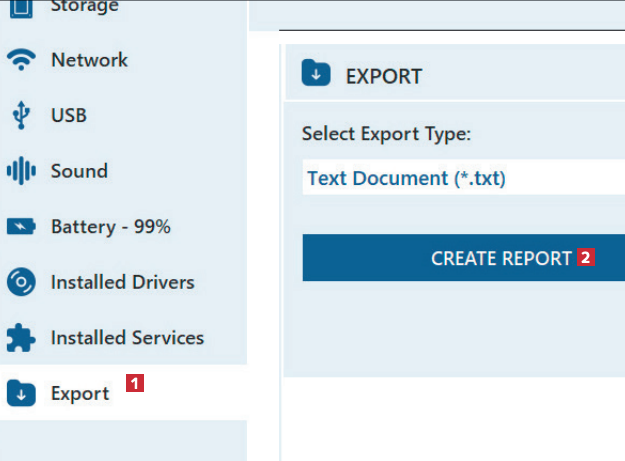Open the Network section label

coord(89,60)
